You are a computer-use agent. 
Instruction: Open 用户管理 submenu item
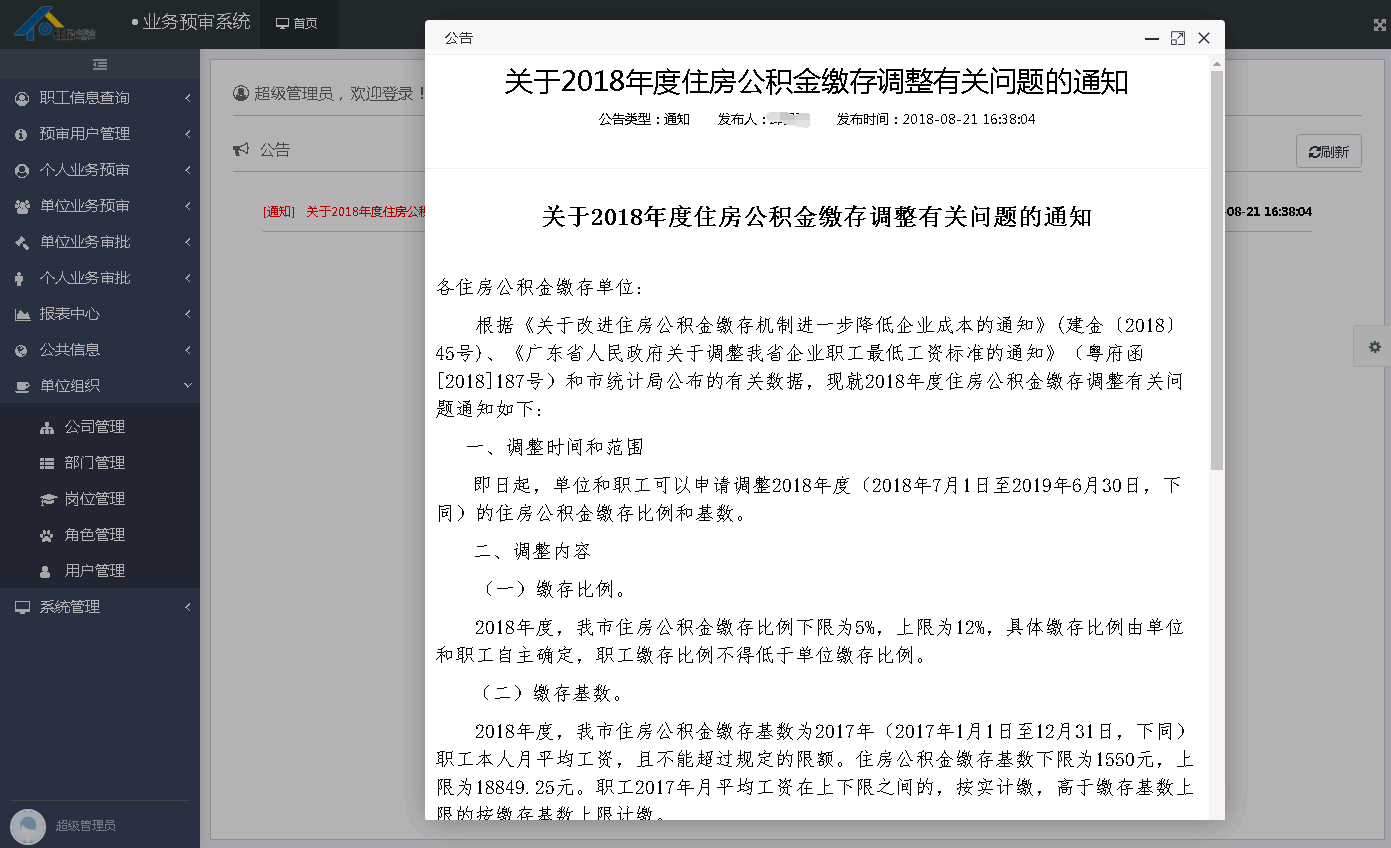[95, 571]
